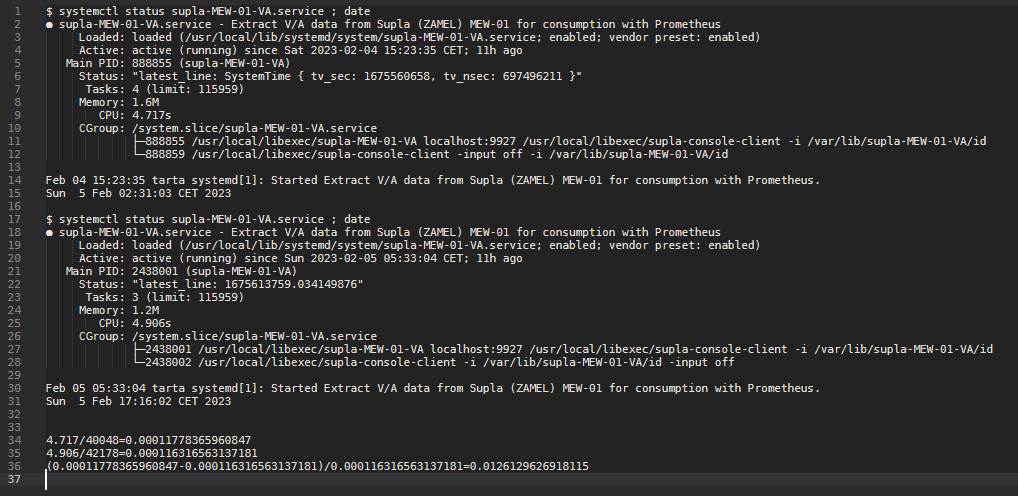Click the 4.906/42178 calculation line

[148, 453]
